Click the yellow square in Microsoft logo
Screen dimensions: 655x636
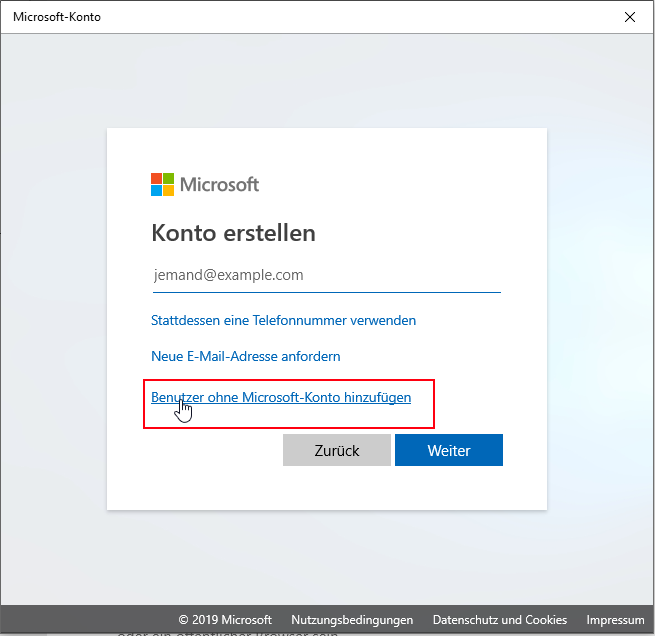tap(168, 190)
